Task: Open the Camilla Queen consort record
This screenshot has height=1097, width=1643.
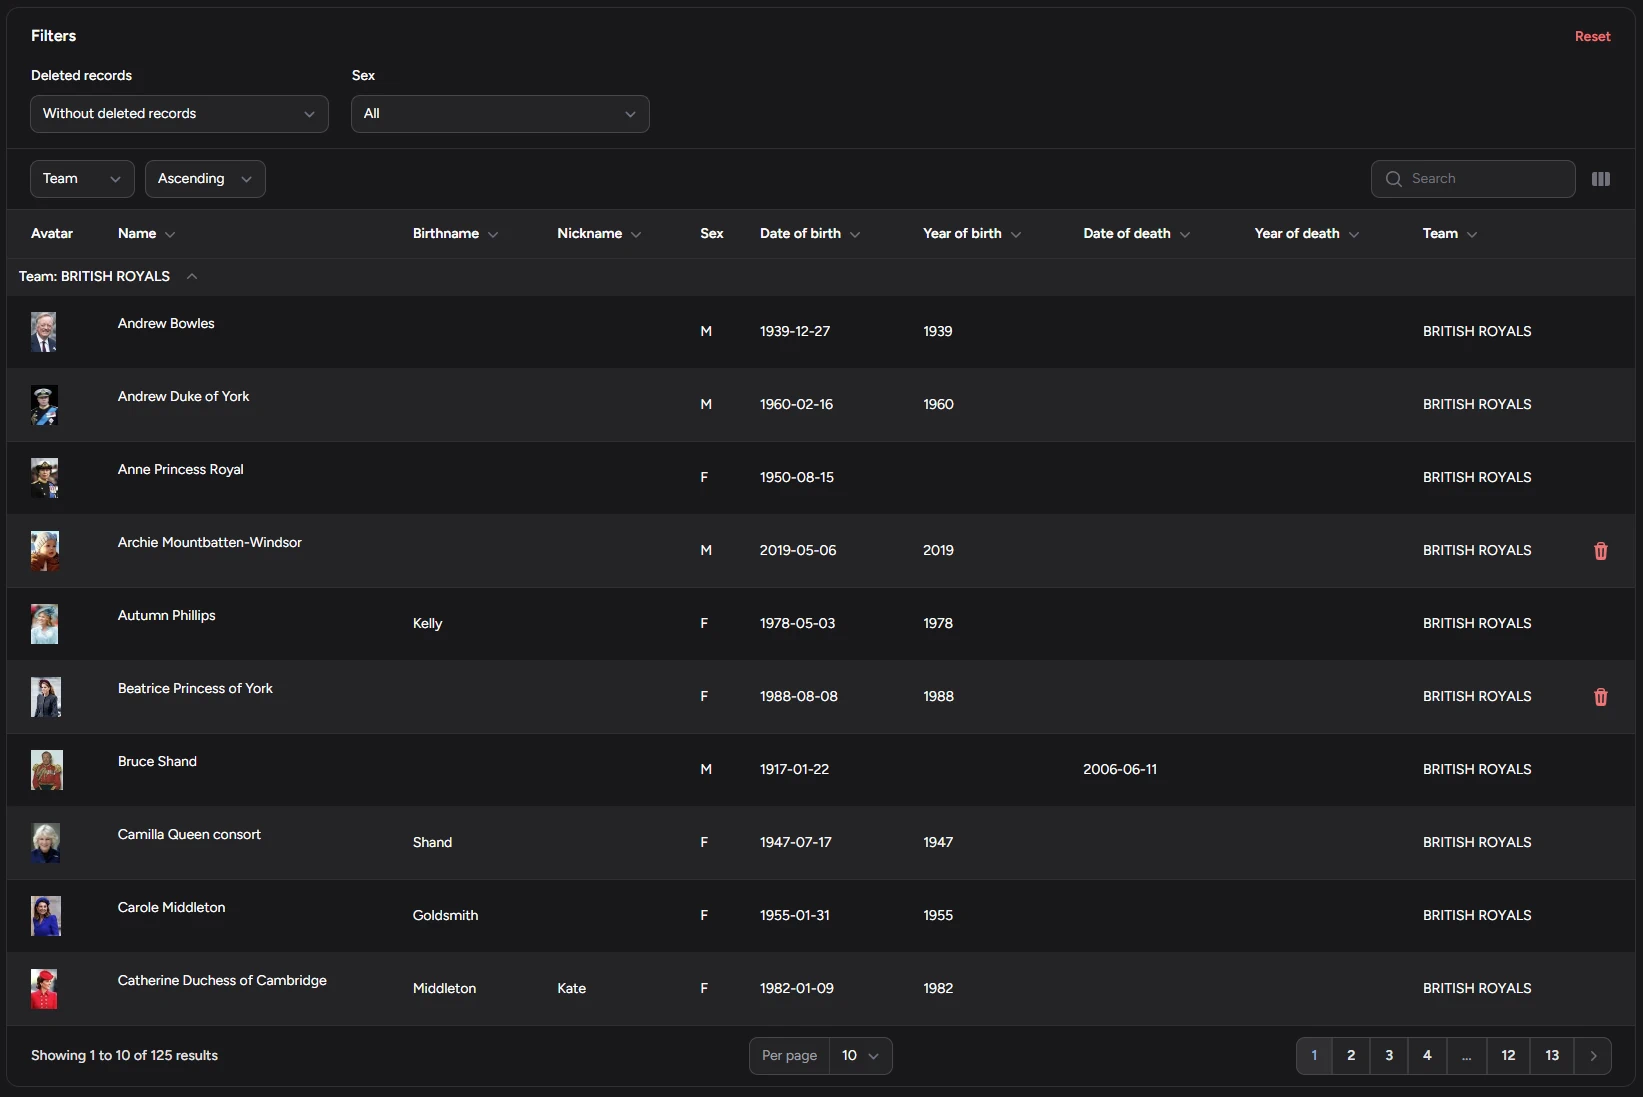Action: [189, 835]
